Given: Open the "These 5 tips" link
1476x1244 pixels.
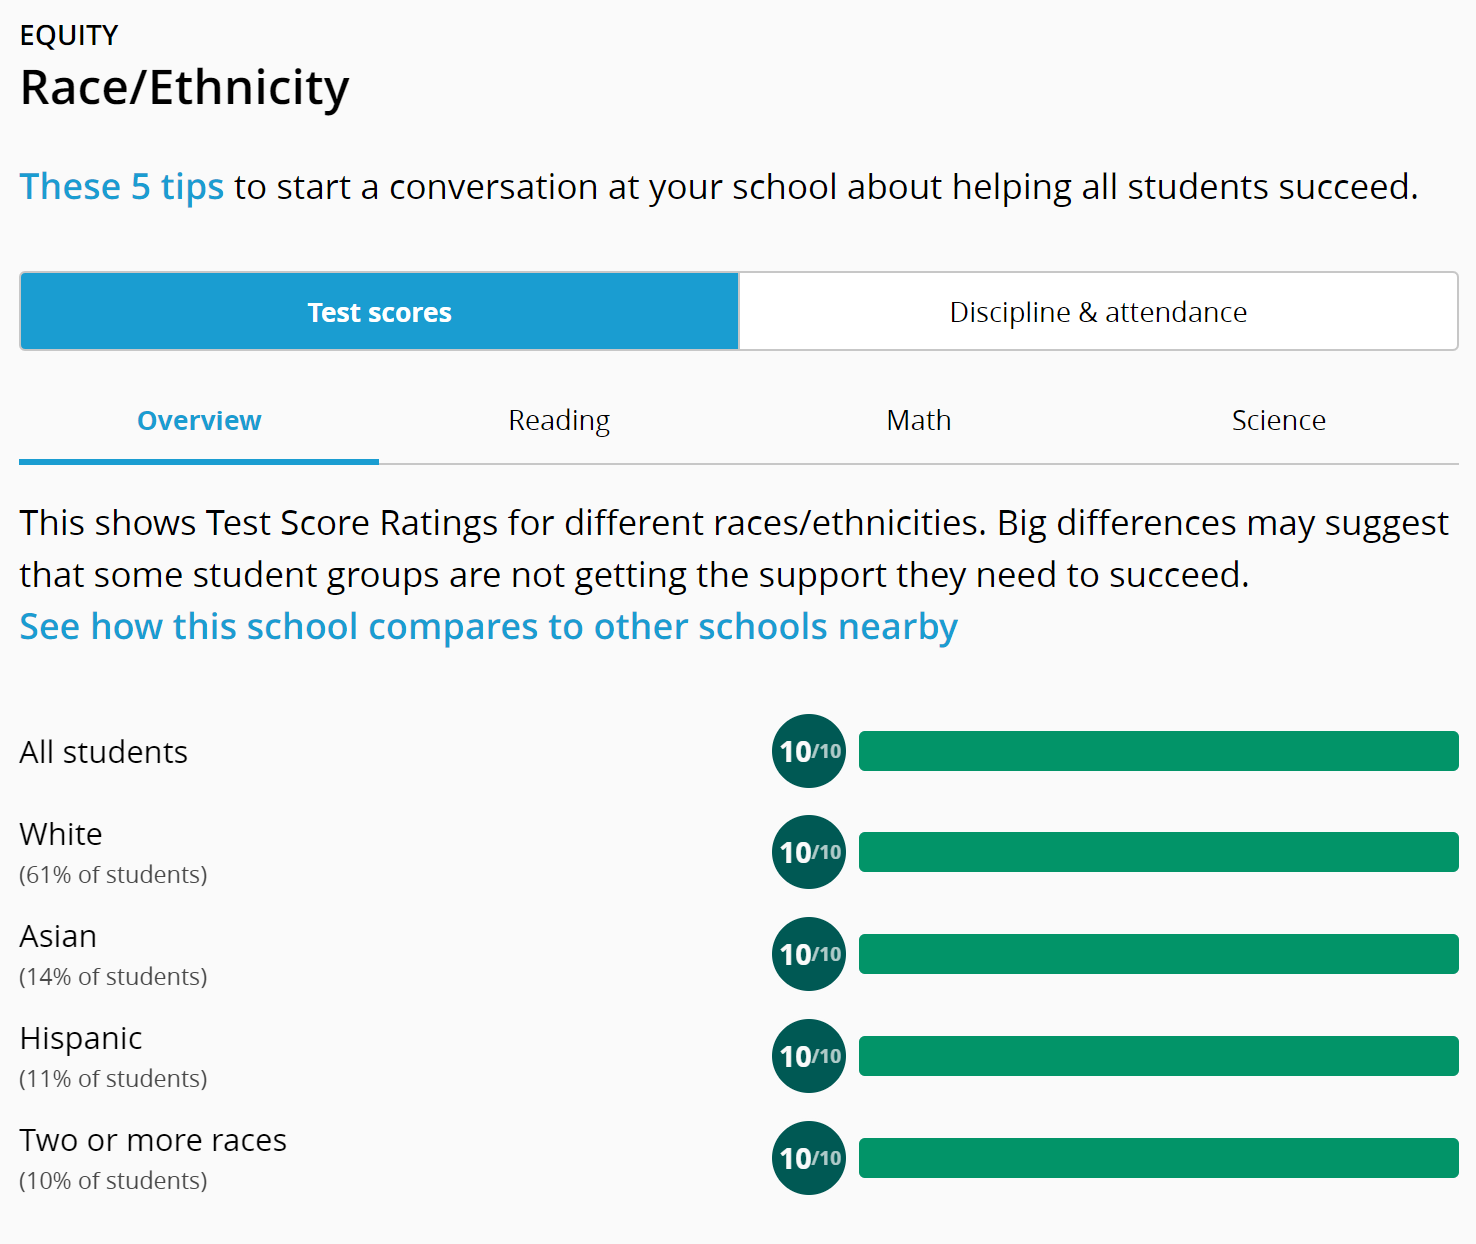Looking at the screenshot, I should [x=122, y=187].
